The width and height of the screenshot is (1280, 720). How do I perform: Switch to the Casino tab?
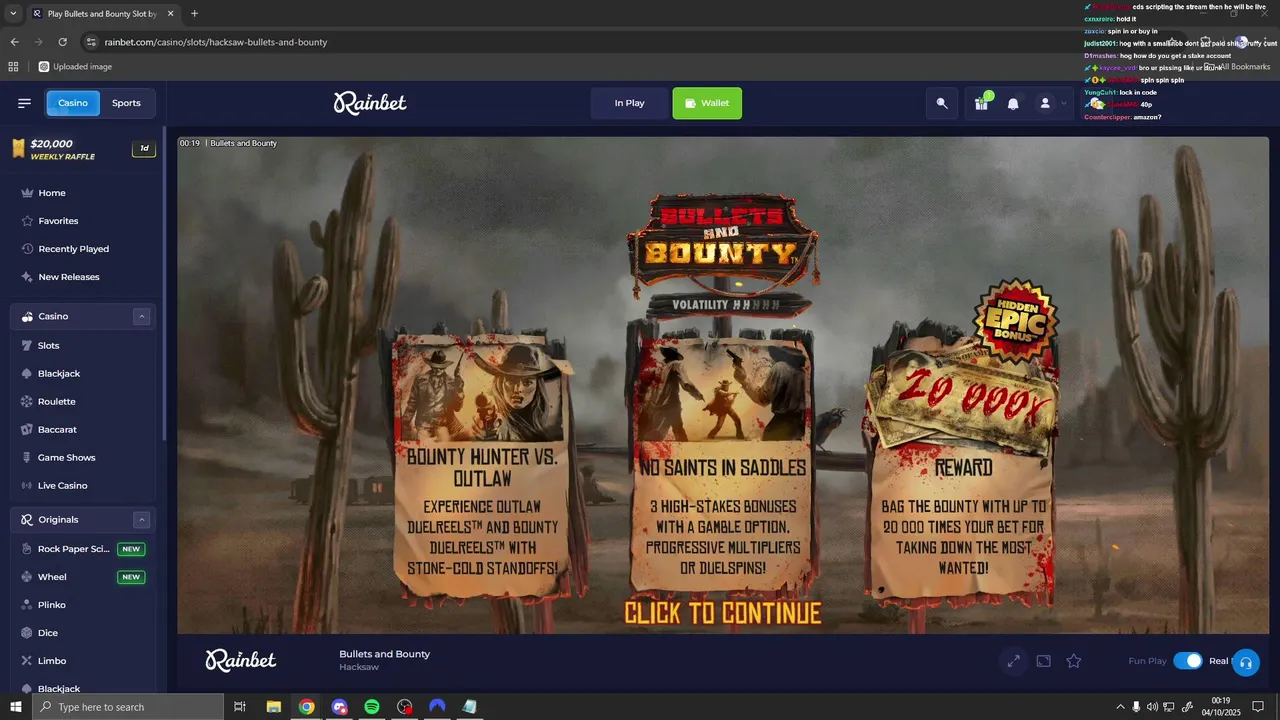click(73, 103)
